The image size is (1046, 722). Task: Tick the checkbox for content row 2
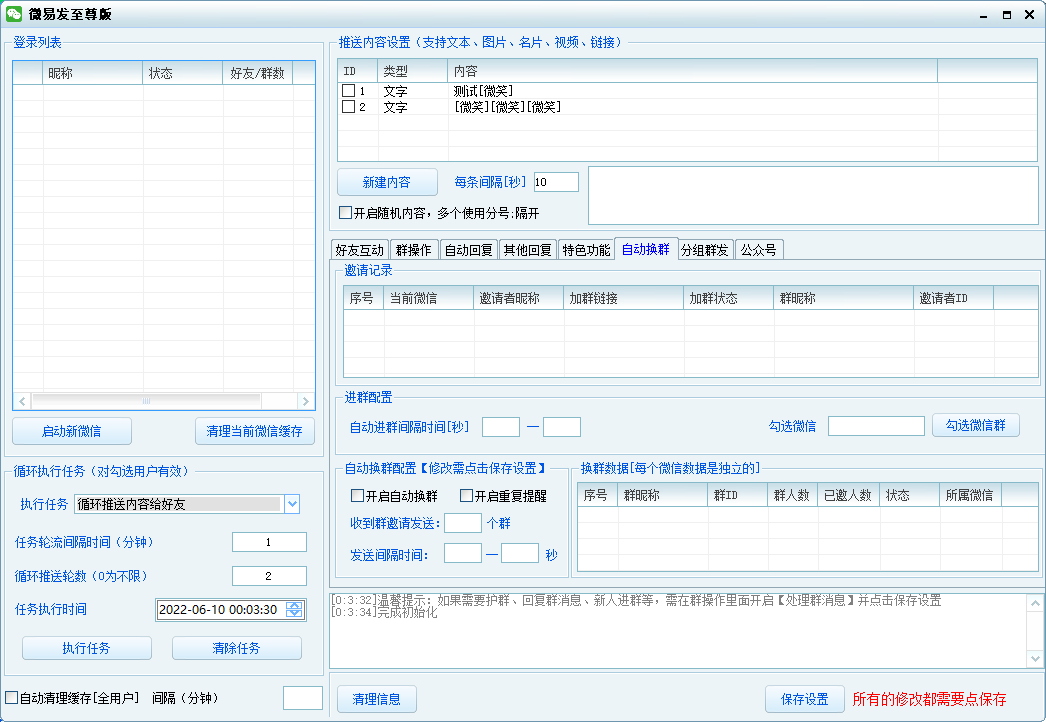click(x=348, y=106)
